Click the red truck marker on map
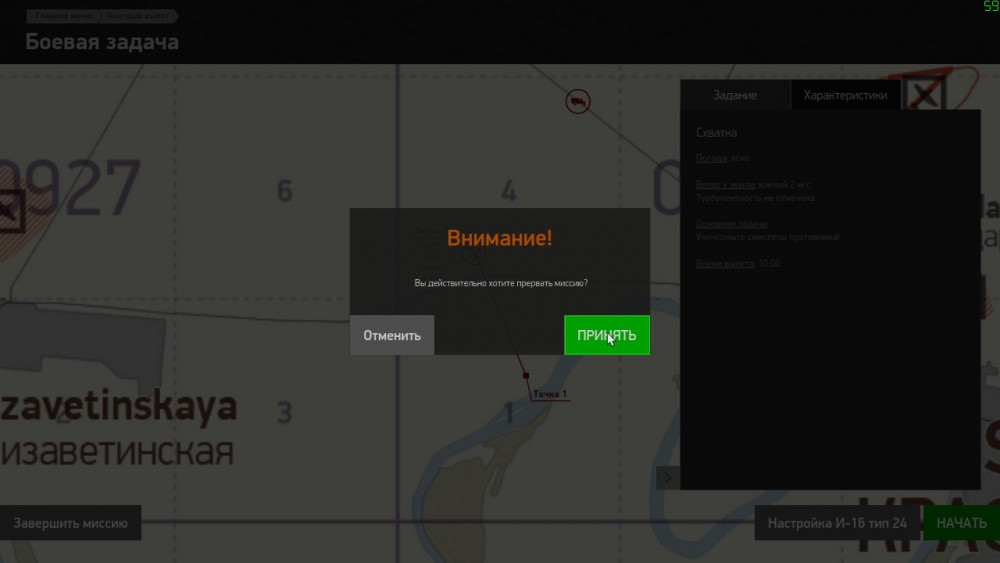 tap(578, 101)
